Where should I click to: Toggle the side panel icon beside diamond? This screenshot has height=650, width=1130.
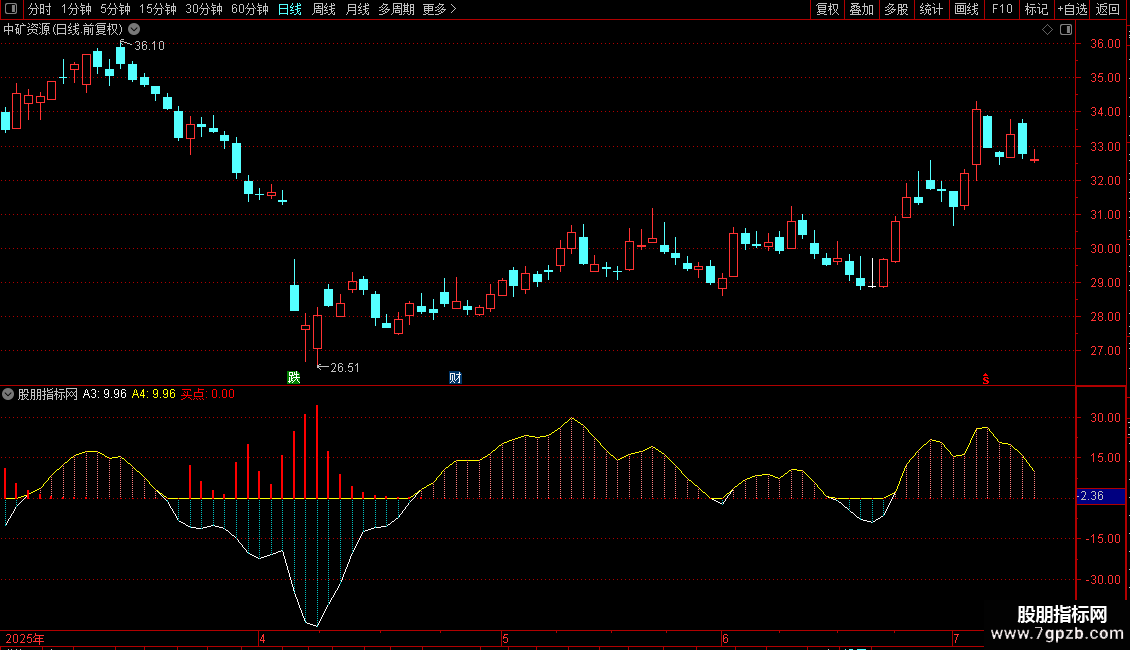point(1066,30)
